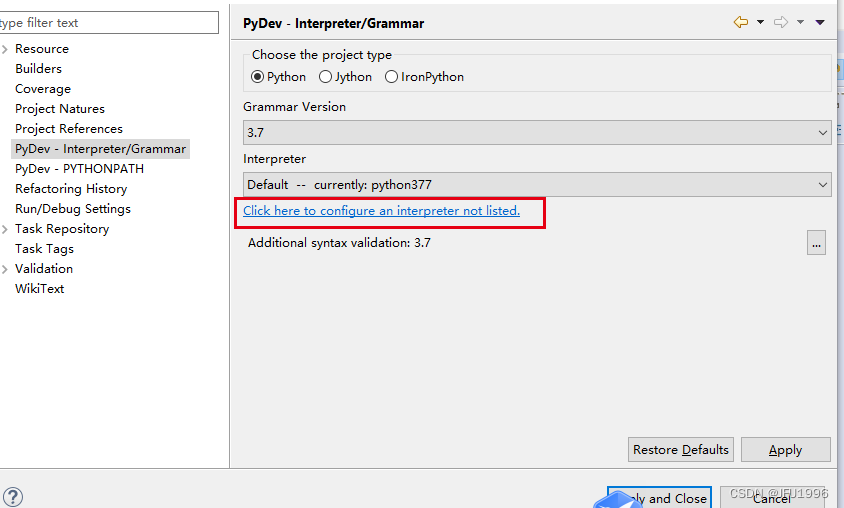Click the Grammar Version label
Viewport: 844px width, 508px height.
(x=294, y=107)
